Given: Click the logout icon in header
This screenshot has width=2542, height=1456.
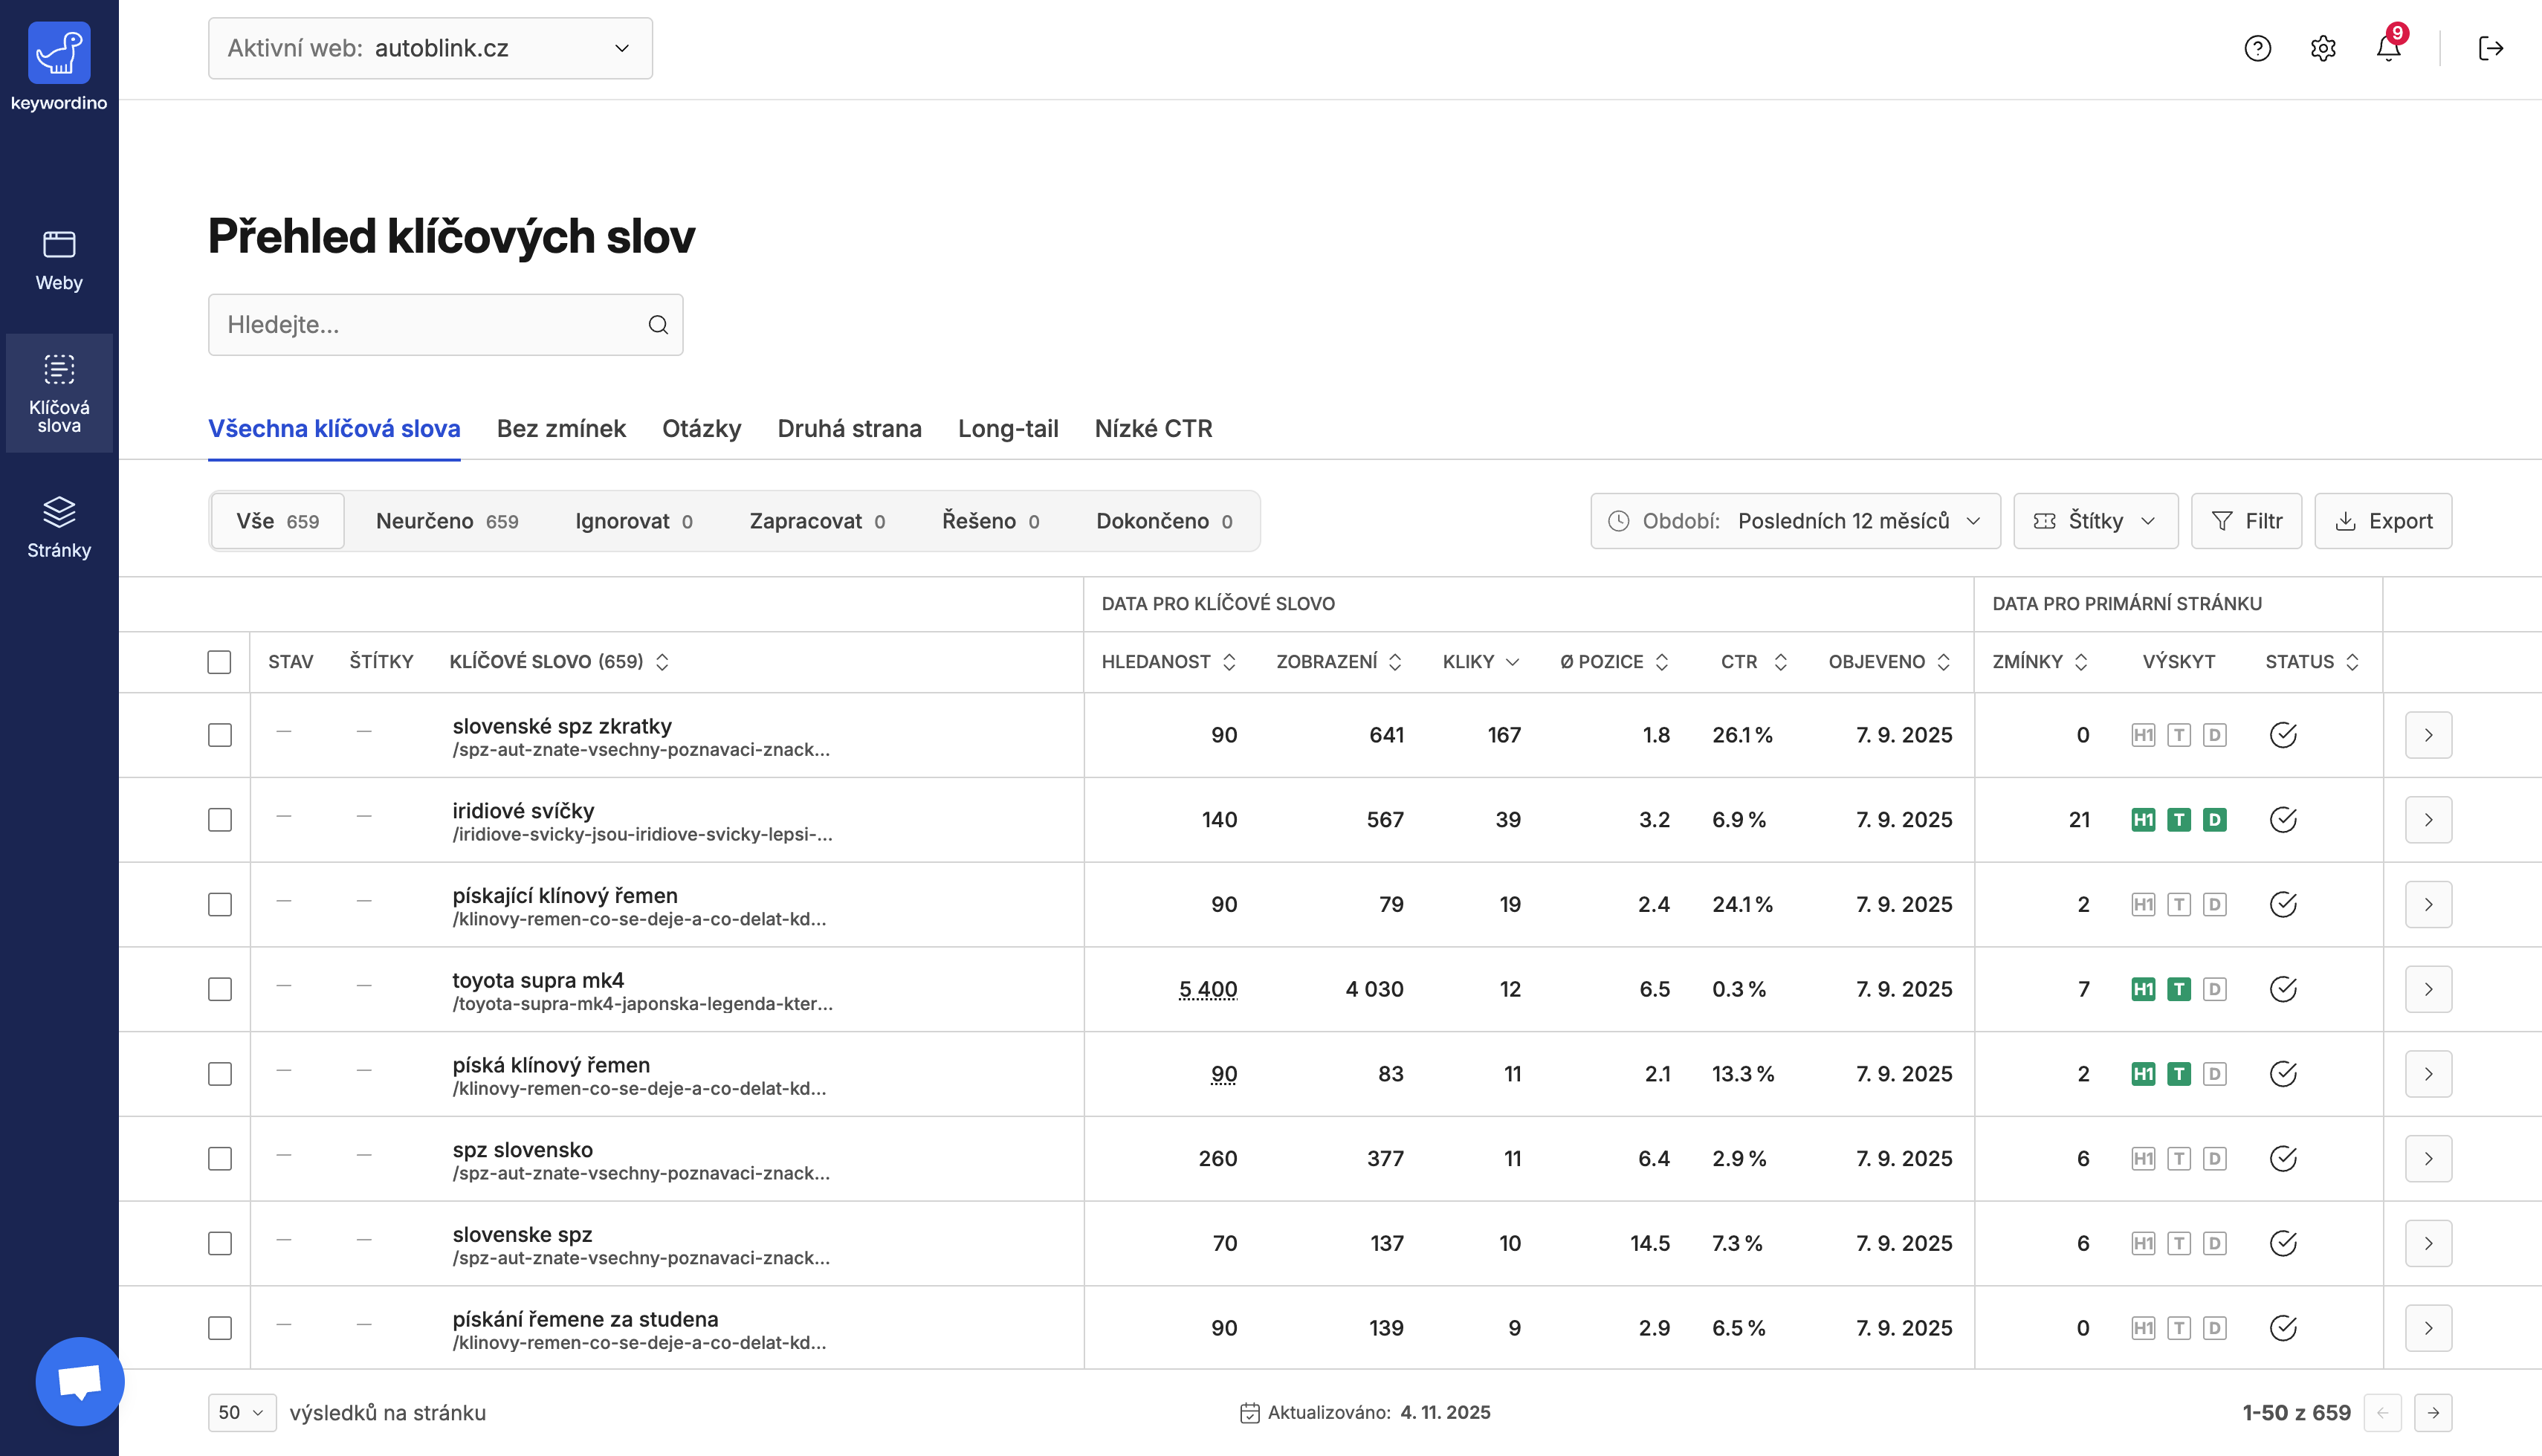Looking at the screenshot, I should (2490, 48).
